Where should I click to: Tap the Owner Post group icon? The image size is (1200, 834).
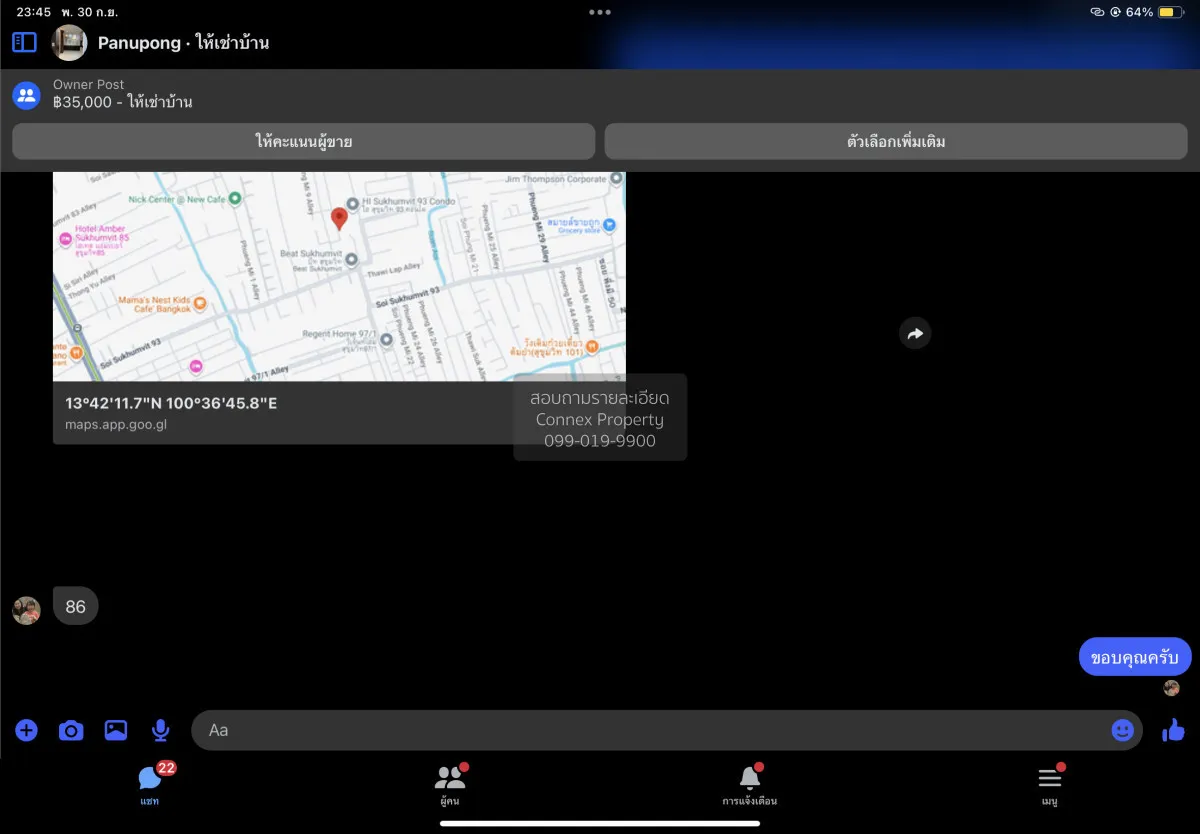tap(26, 95)
